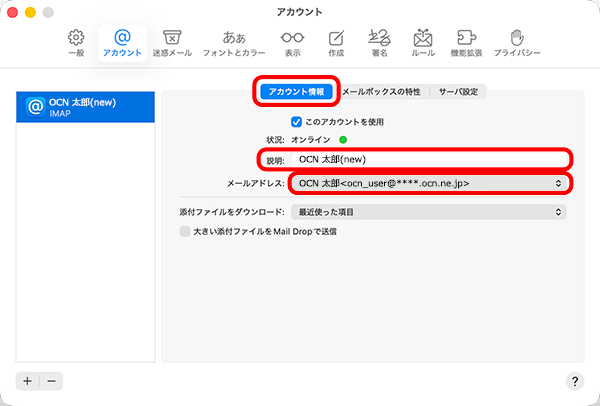
Task: Expand the メールアドレス dropdown
Action: pyautogui.click(x=429, y=184)
